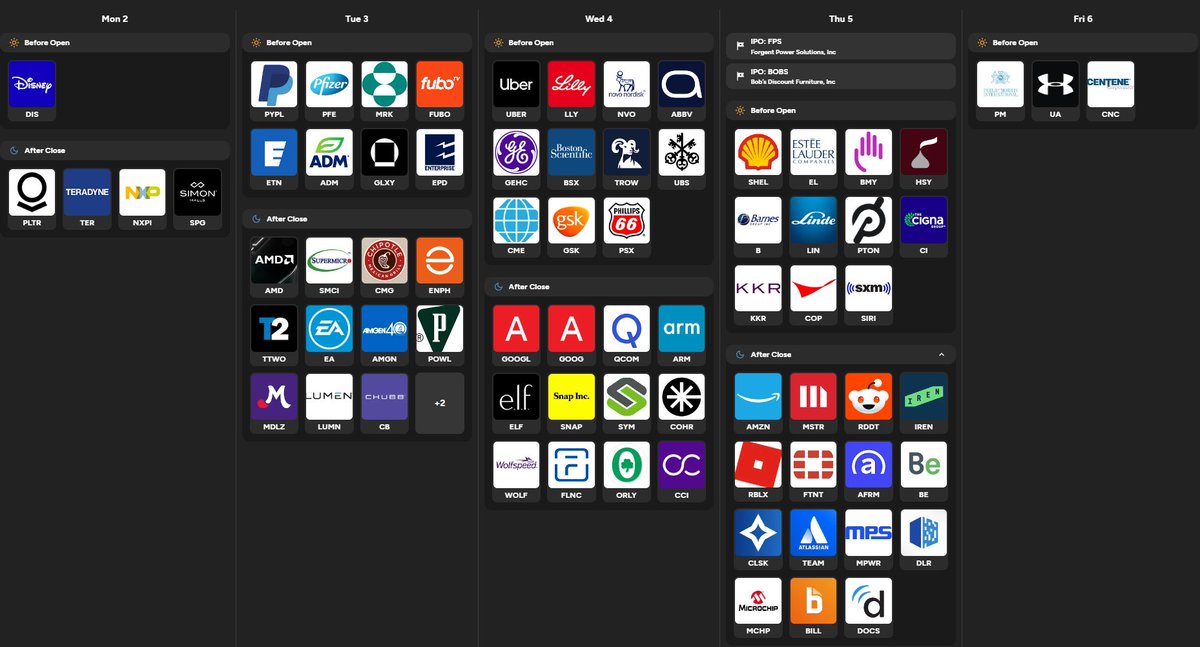This screenshot has height=647, width=1200.
Task: Select the Mon 2 day header
Action: point(115,19)
